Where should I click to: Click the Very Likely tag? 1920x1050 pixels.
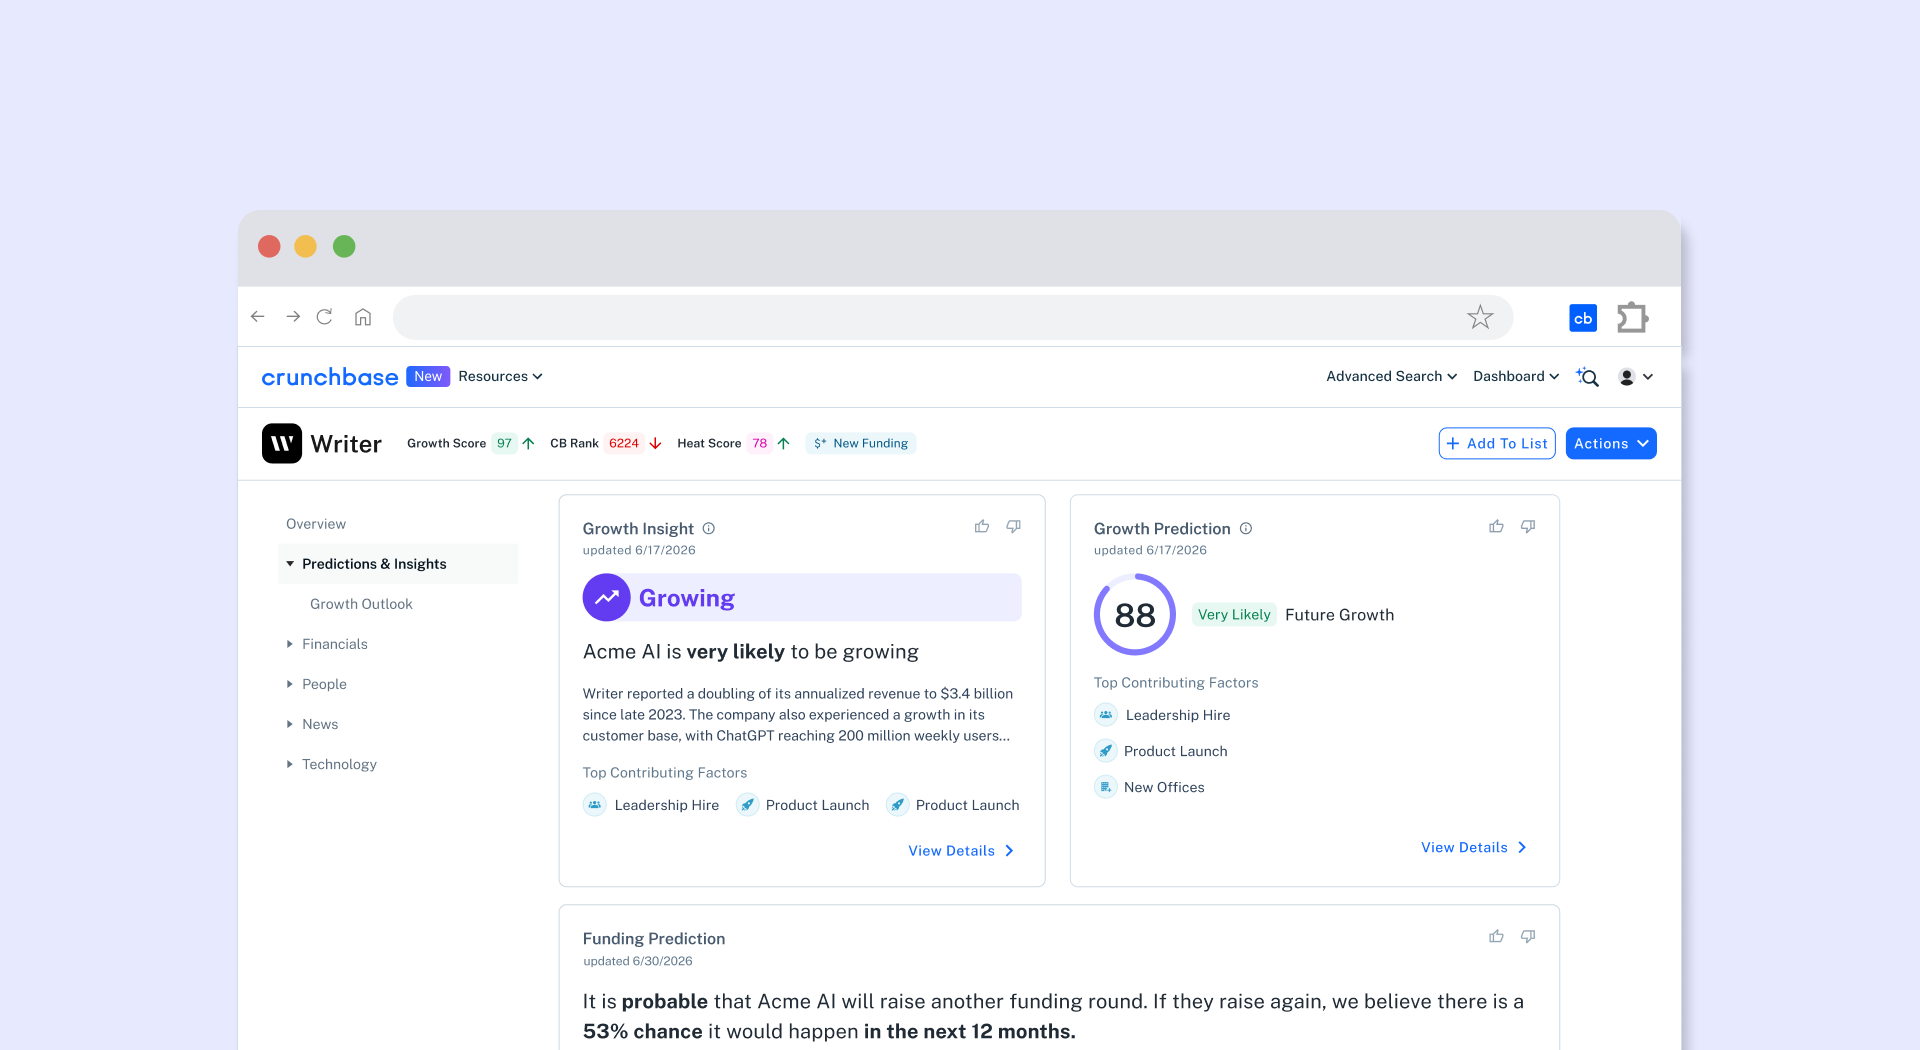point(1234,614)
